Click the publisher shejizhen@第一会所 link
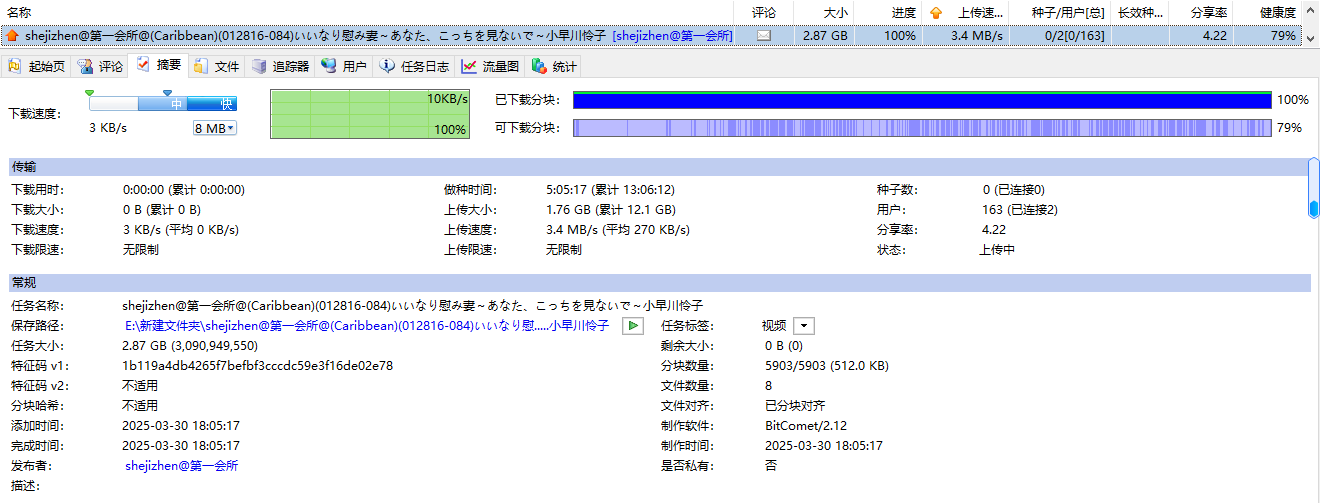The image size is (1320, 503). (x=181, y=465)
